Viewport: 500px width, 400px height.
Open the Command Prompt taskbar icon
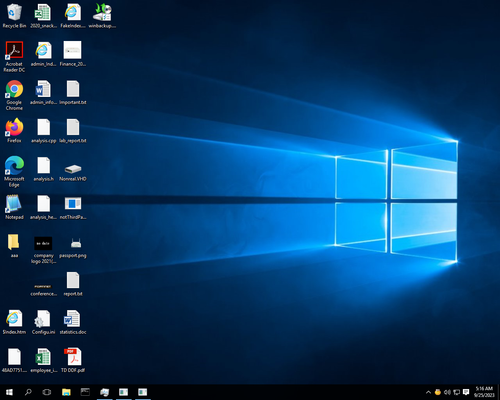click(85, 392)
